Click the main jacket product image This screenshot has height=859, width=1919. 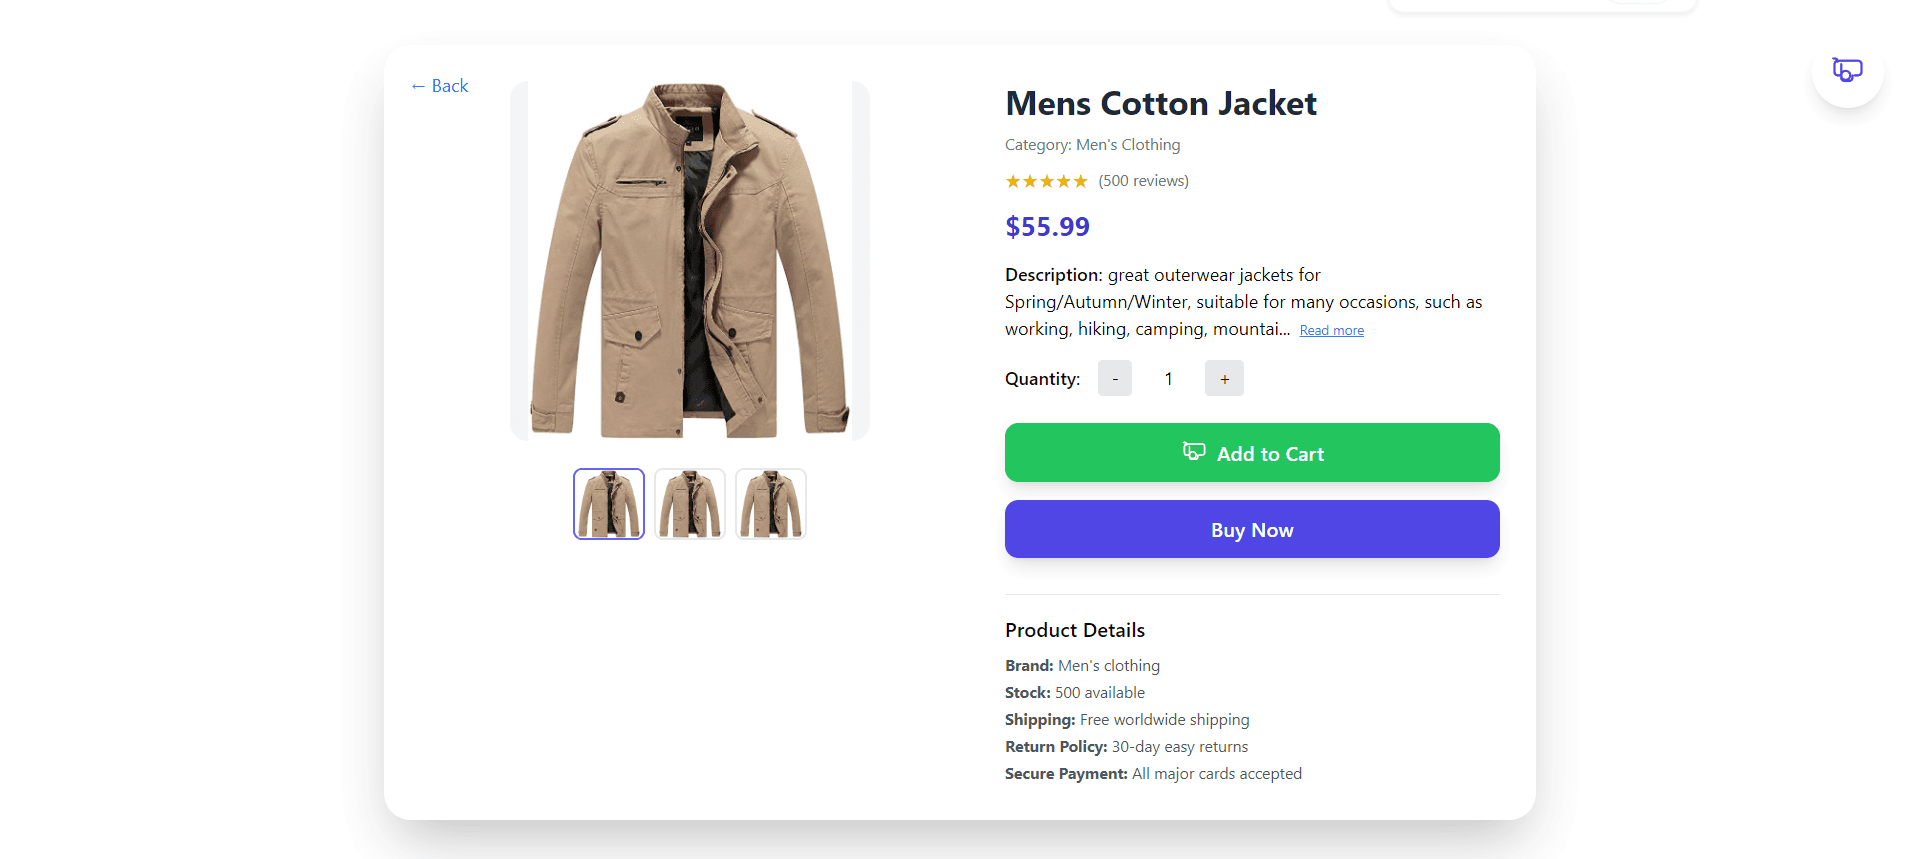[689, 261]
